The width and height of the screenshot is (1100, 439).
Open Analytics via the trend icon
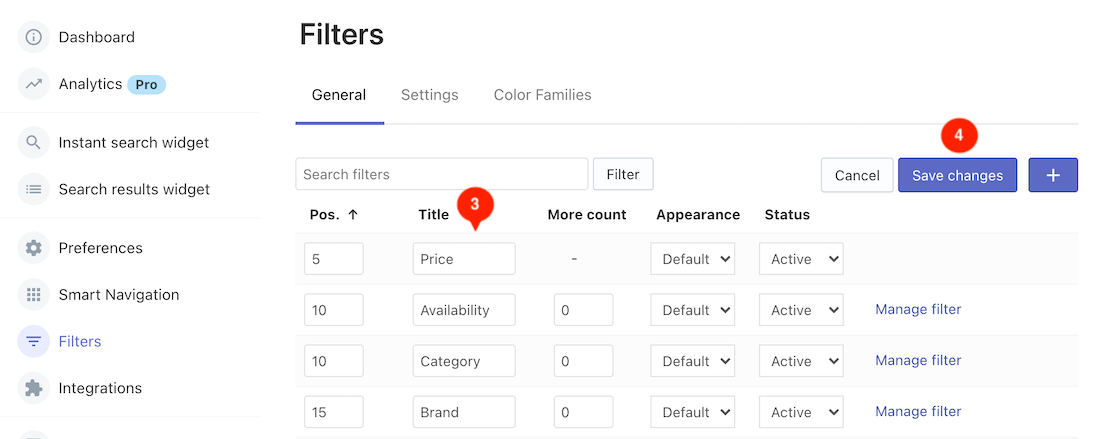(34, 84)
